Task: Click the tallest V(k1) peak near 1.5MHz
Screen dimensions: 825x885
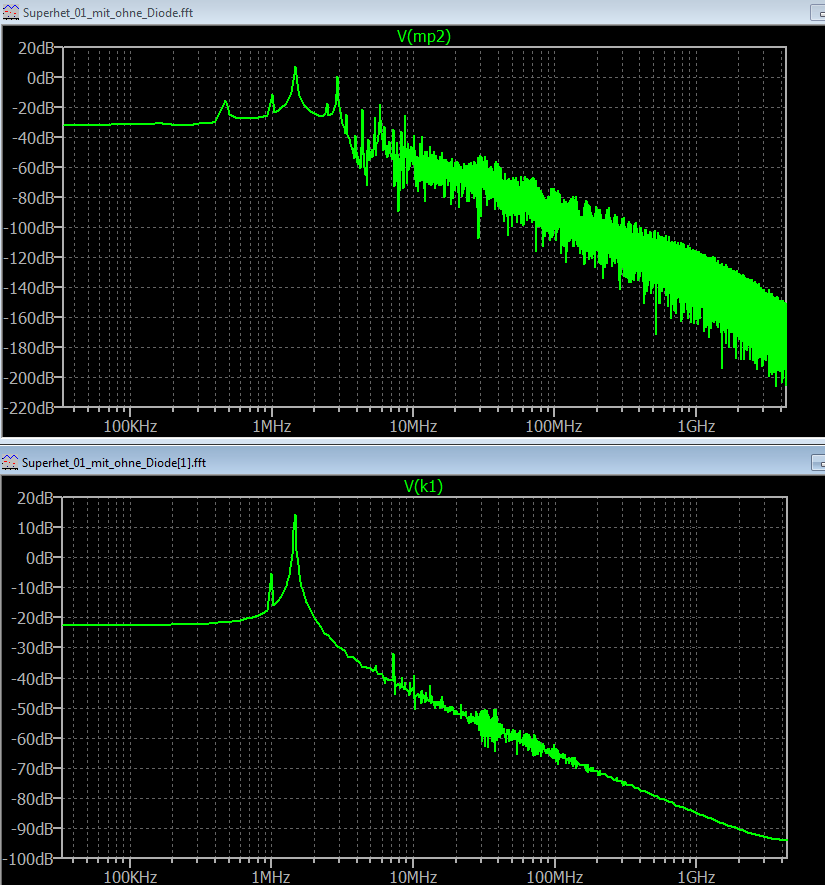Action: coord(295,518)
